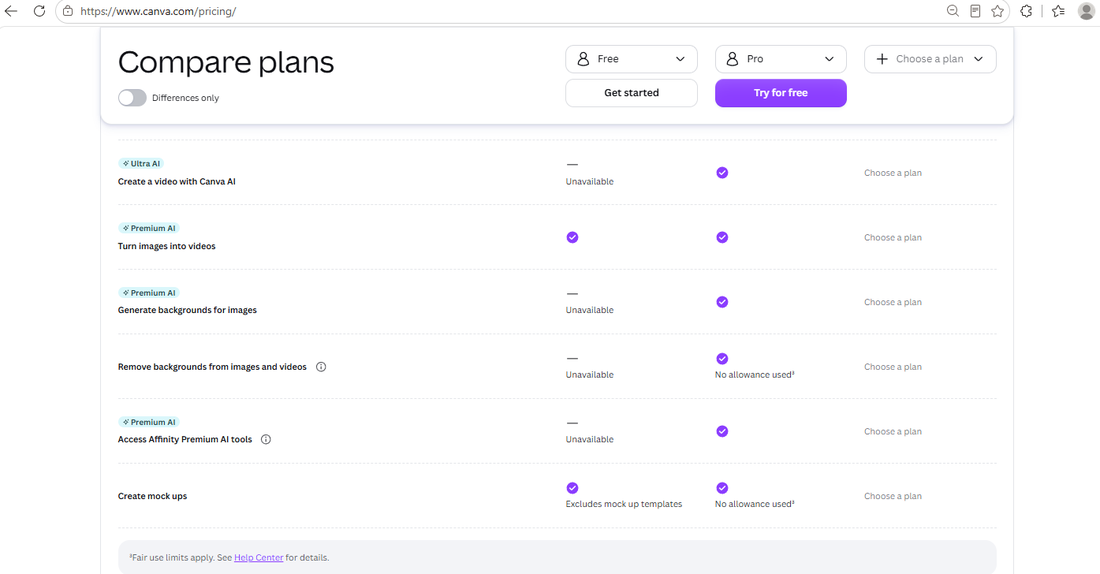Click 'No allowance used' in Create mock ups row
Viewport: 1100px width, 574px height.
point(755,504)
